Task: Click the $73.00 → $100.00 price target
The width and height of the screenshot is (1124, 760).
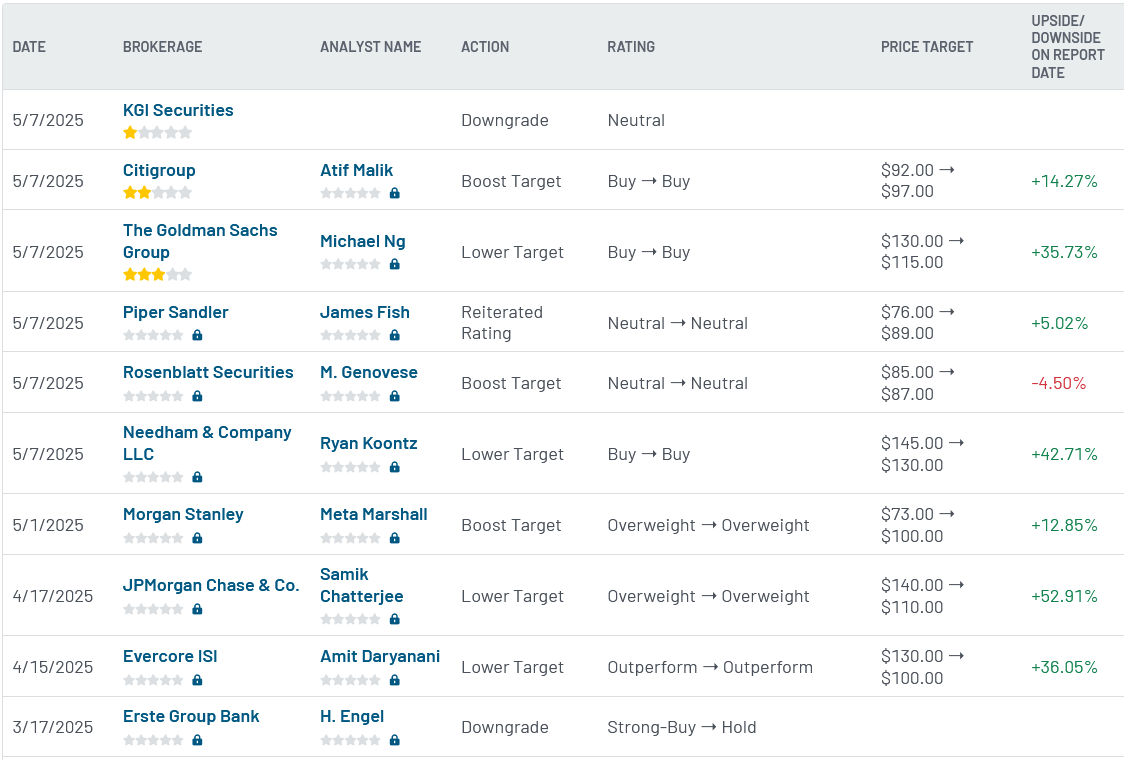Action: coord(918,525)
